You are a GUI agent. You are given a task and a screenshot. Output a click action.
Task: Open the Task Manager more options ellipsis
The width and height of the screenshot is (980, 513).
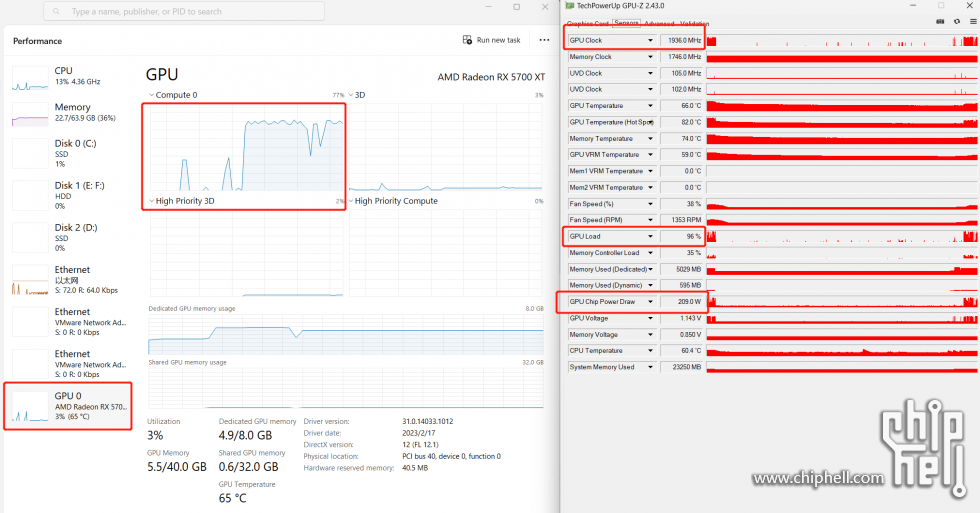pos(544,40)
